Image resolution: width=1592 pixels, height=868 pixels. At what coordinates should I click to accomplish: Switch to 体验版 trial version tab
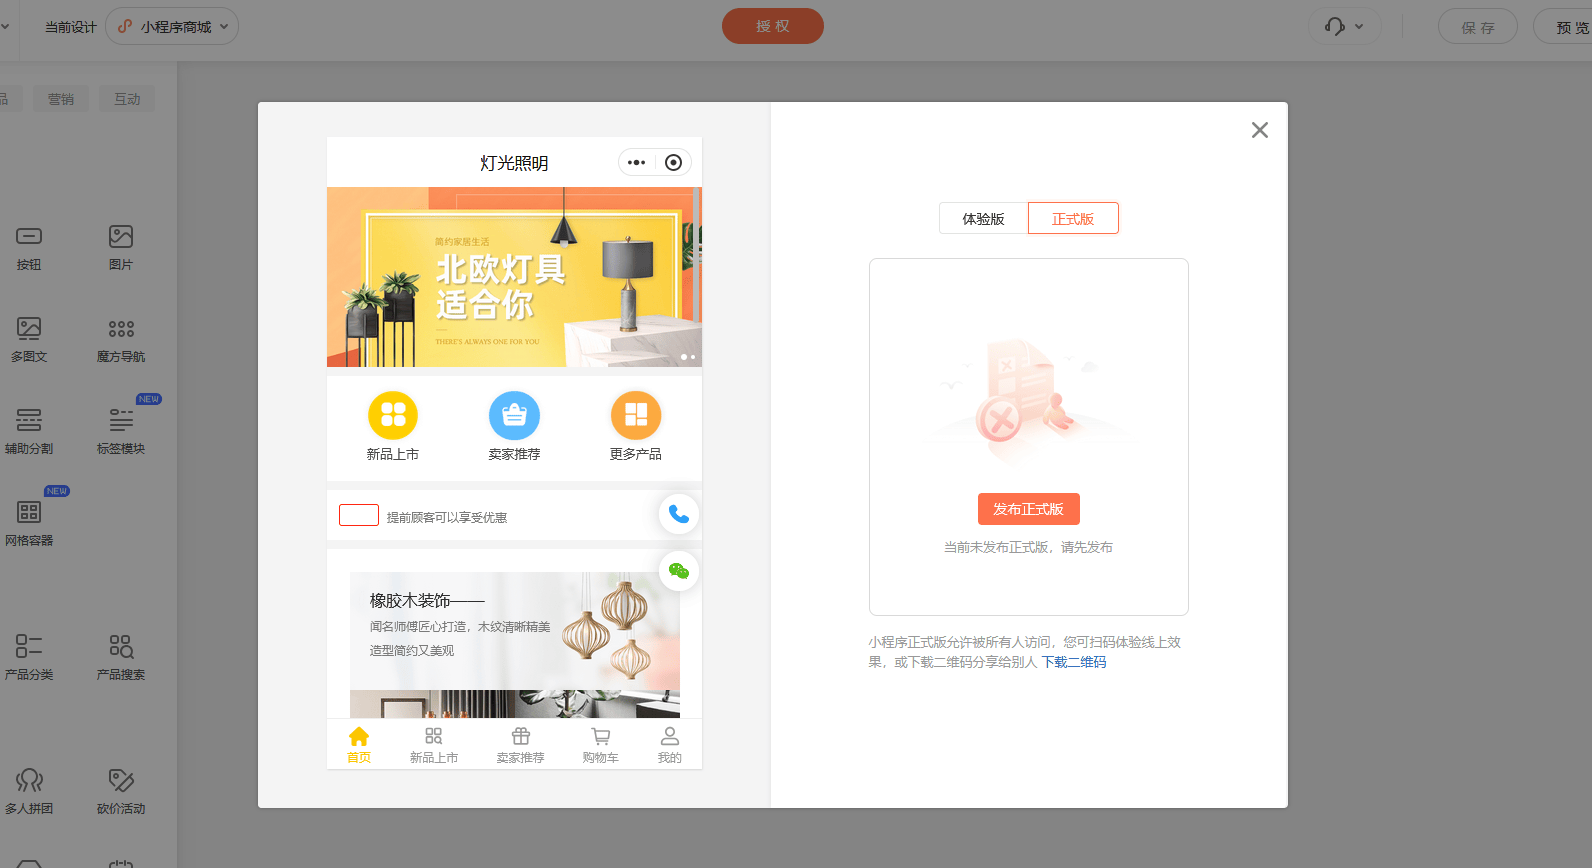[x=984, y=218]
